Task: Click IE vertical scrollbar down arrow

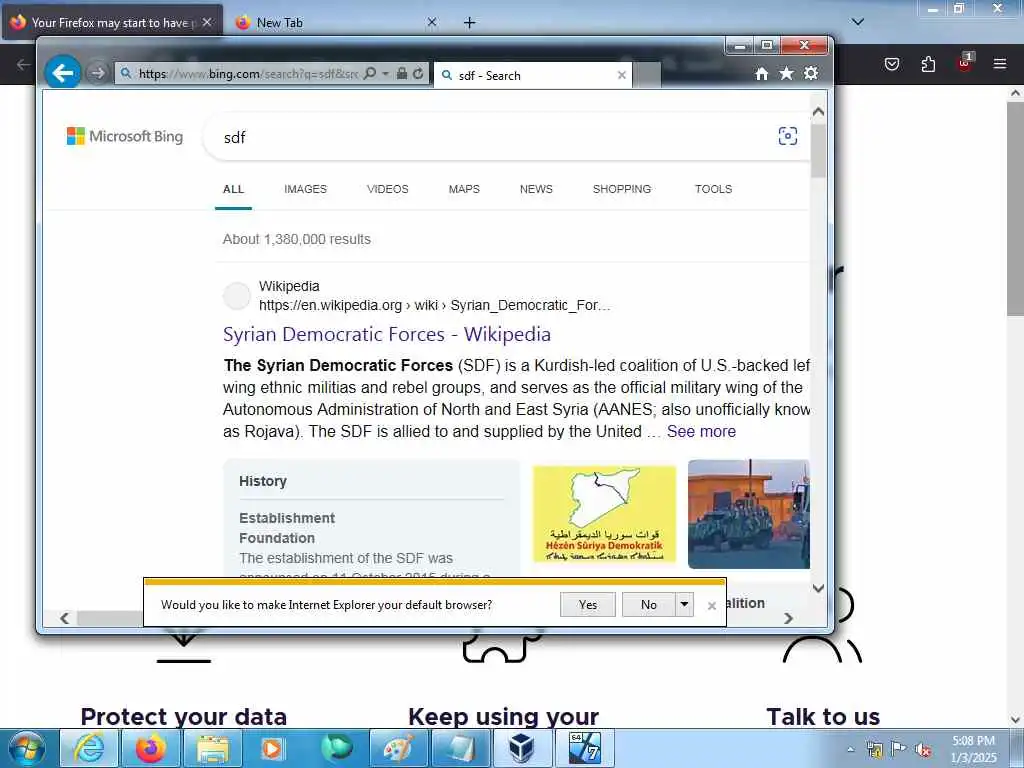Action: [x=818, y=588]
